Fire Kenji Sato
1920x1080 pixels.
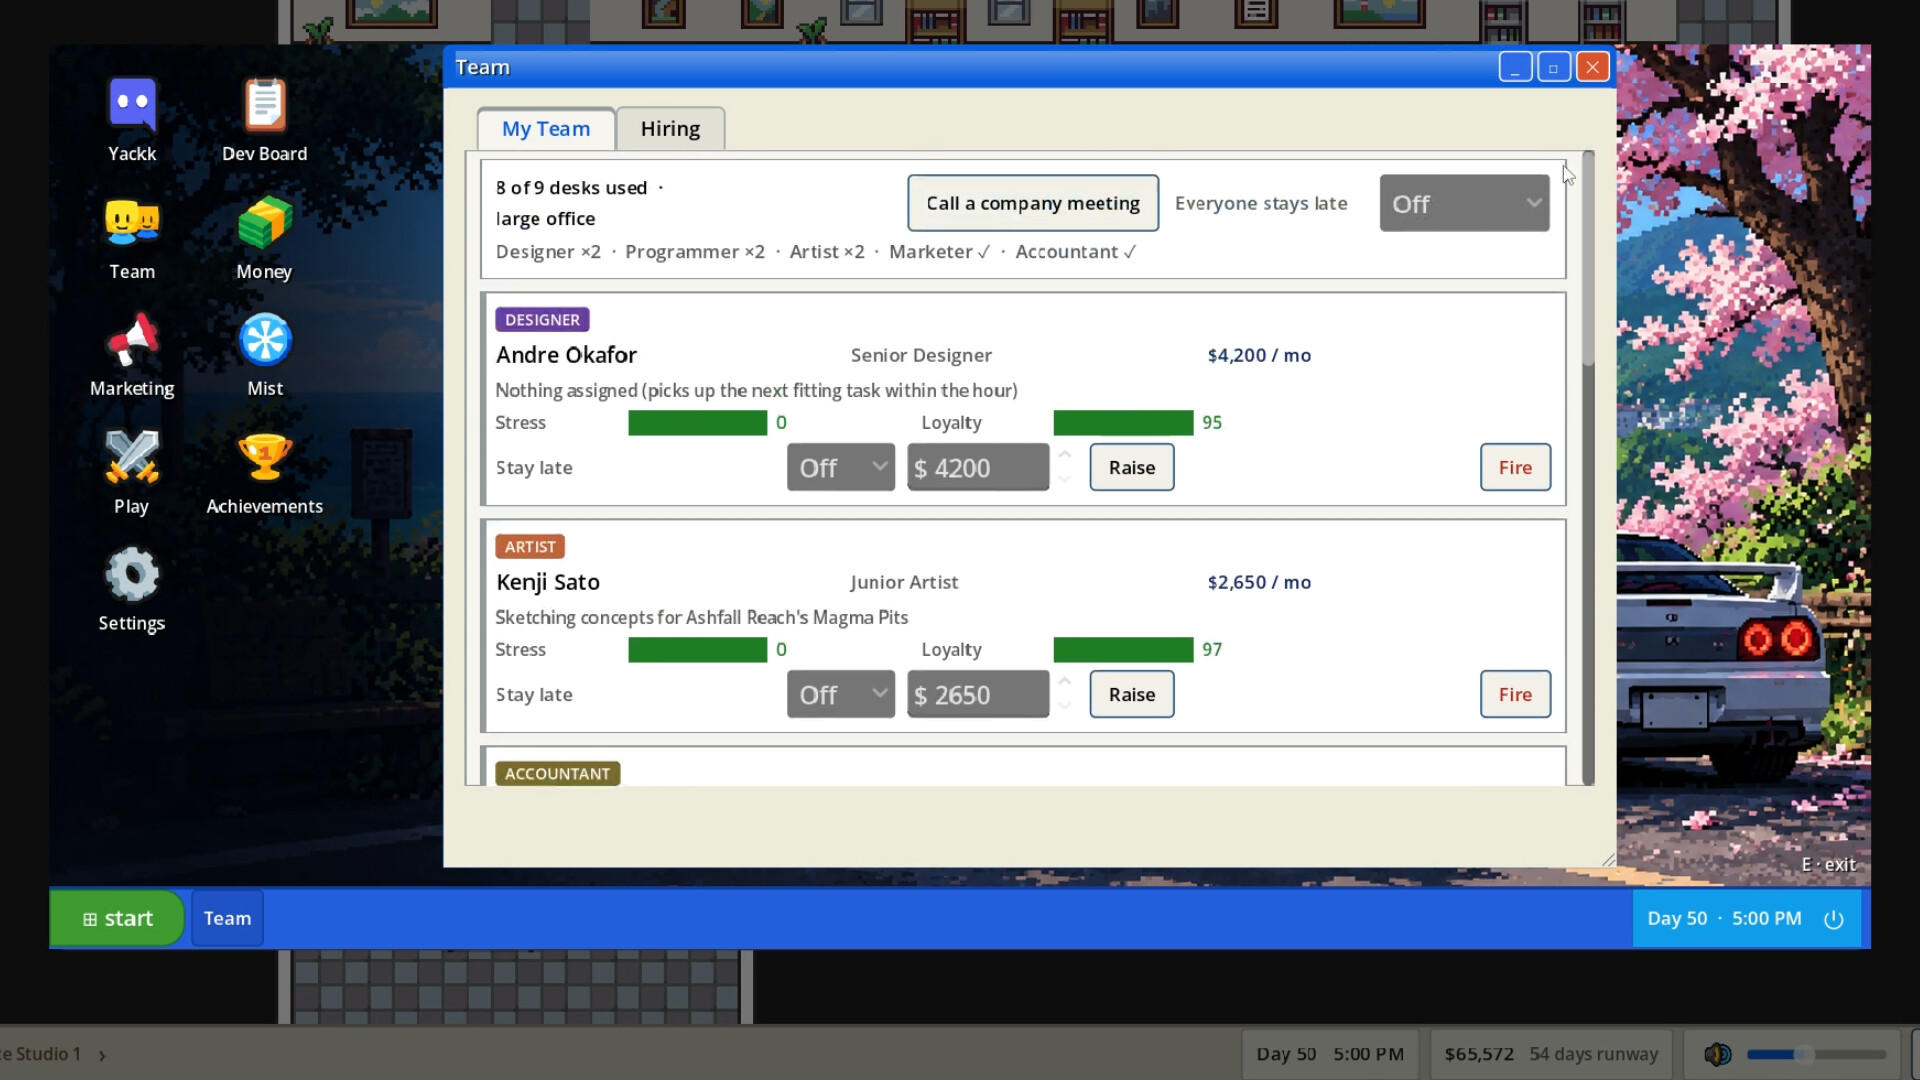[1515, 694]
